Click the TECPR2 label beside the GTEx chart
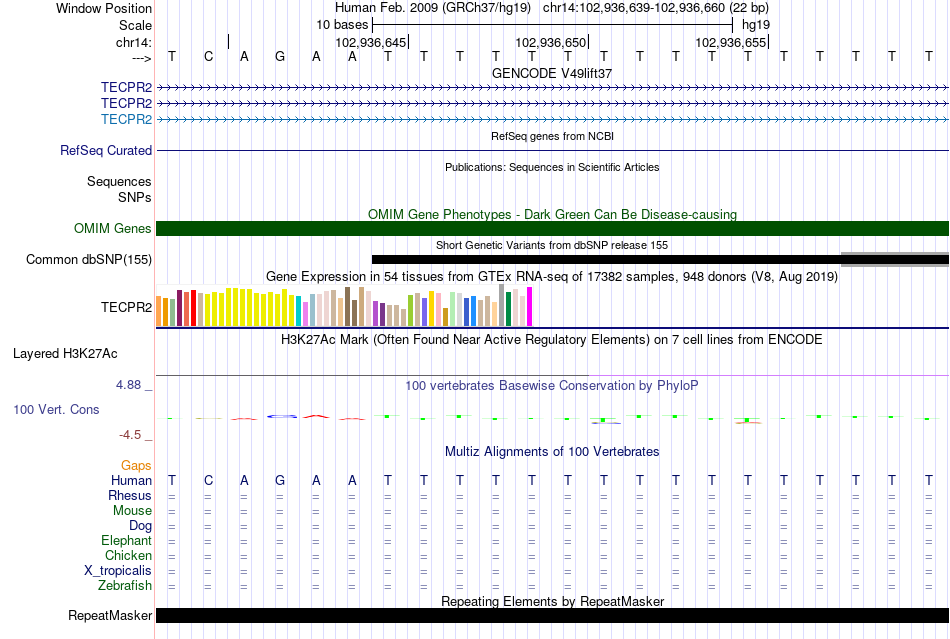 [x=126, y=307]
